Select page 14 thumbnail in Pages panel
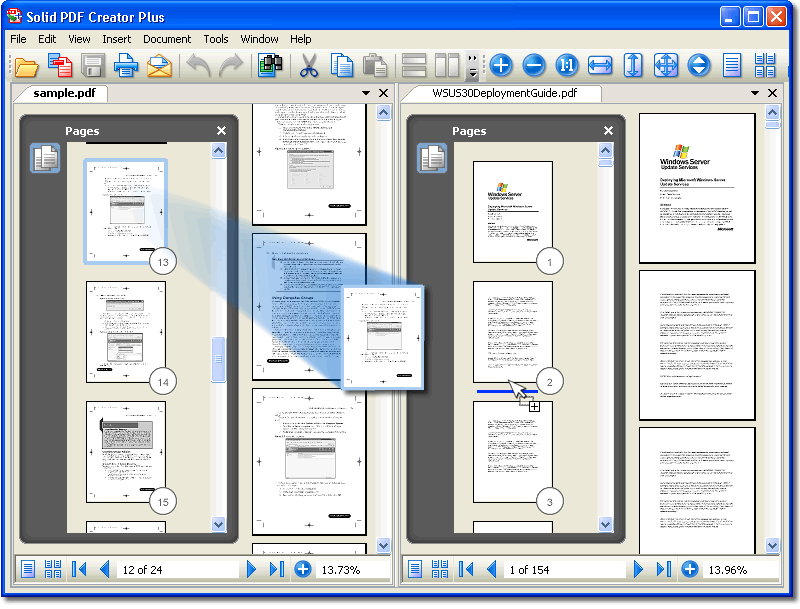The height and width of the screenshot is (609, 800). click(x=125, y=332)
